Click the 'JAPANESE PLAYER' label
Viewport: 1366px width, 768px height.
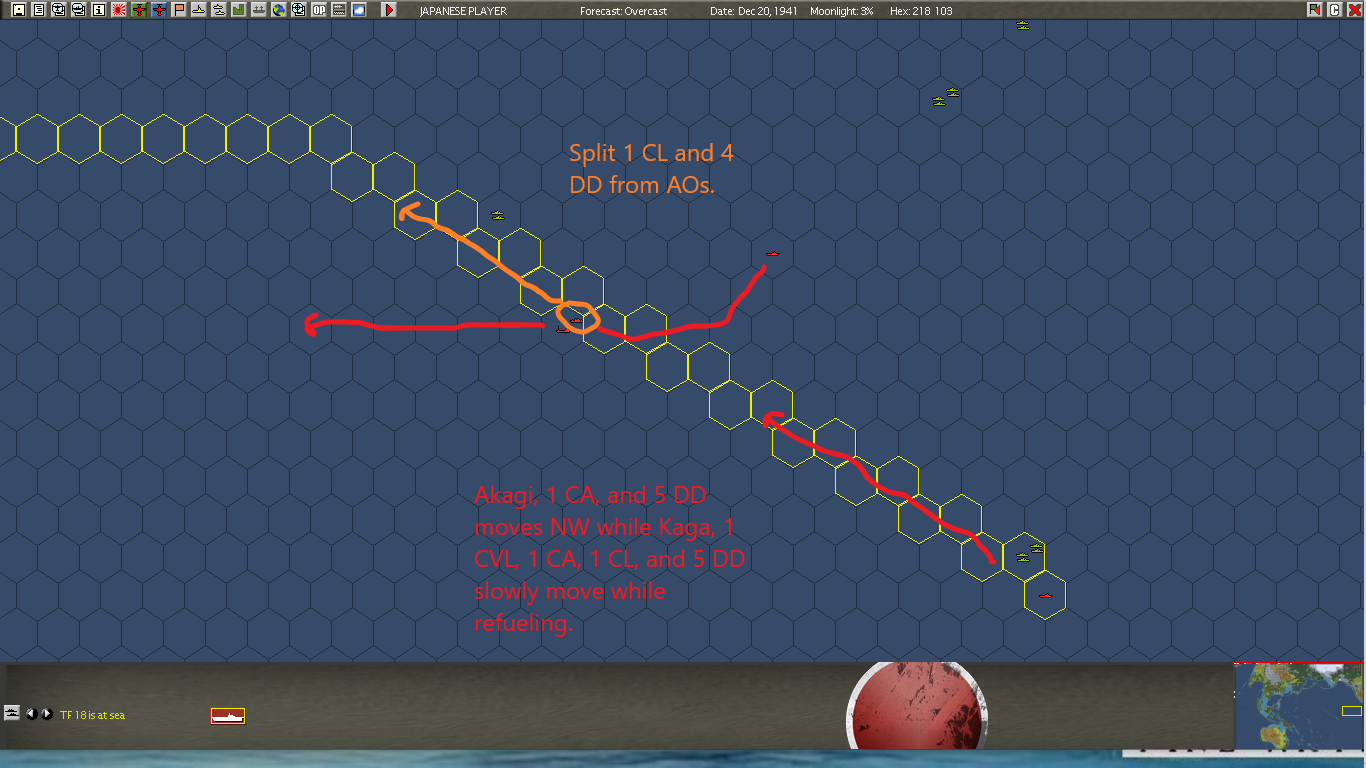click(463, 11)
